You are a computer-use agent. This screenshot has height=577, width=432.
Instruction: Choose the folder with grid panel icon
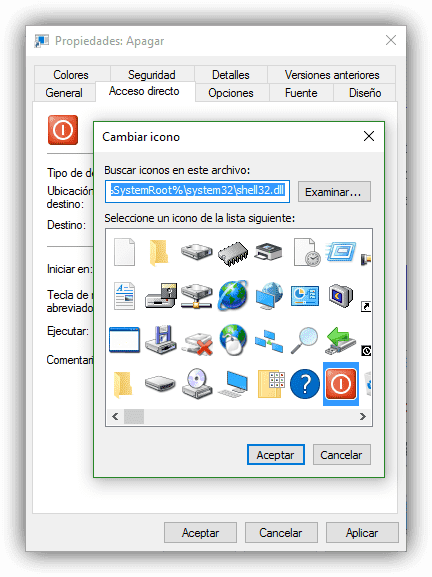click(271, 384)
